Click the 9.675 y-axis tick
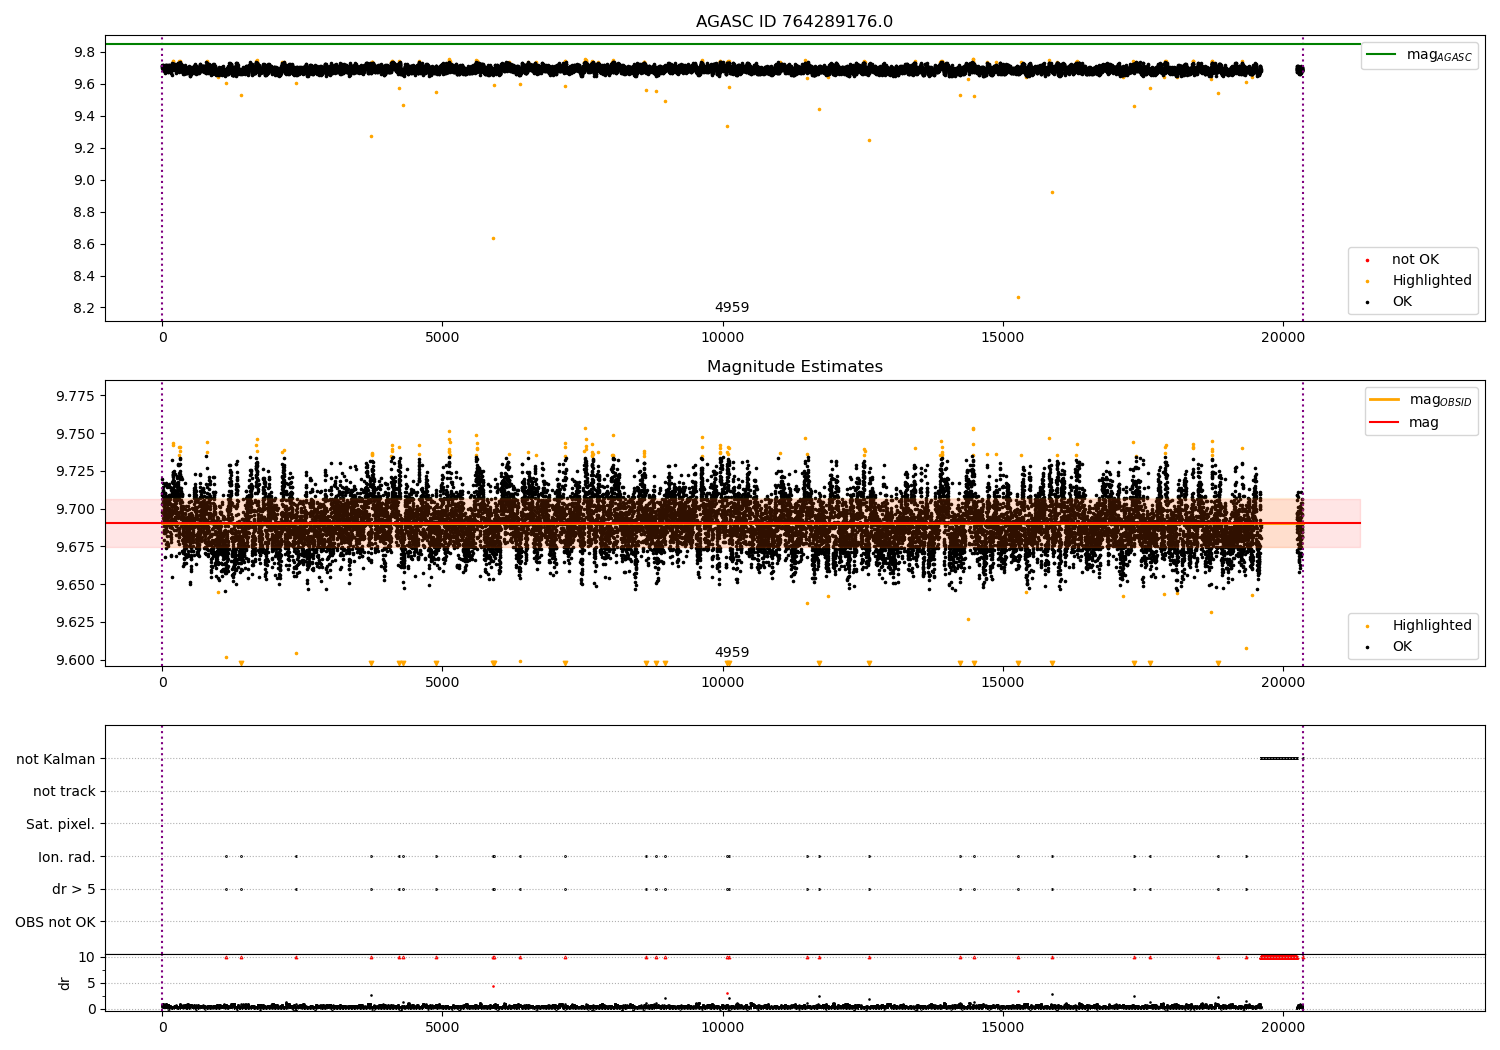 pyautogui.click(x=76, y=547)
